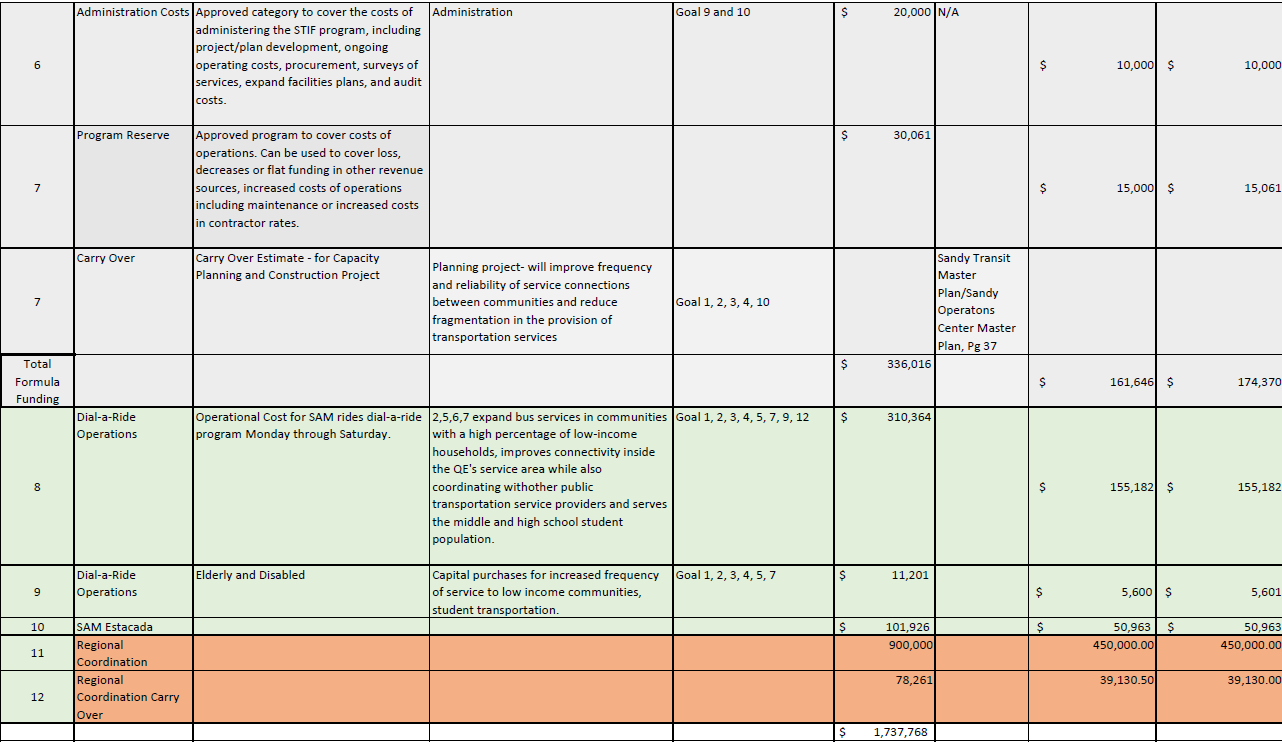This screenshot has width=1282, height=743.
Task: Click the 11,201 amount cell
Action: click(884, 591)
